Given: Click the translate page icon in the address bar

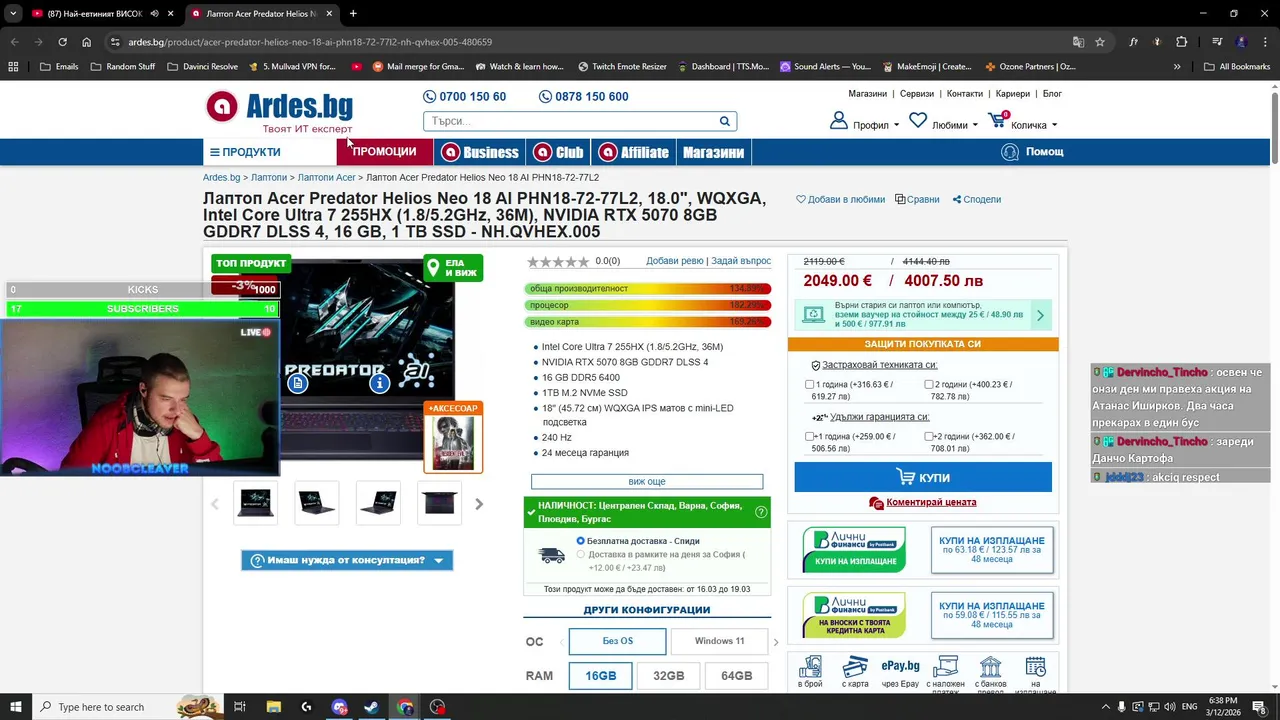Looking at the screenshot, I should pos(1078,42).
